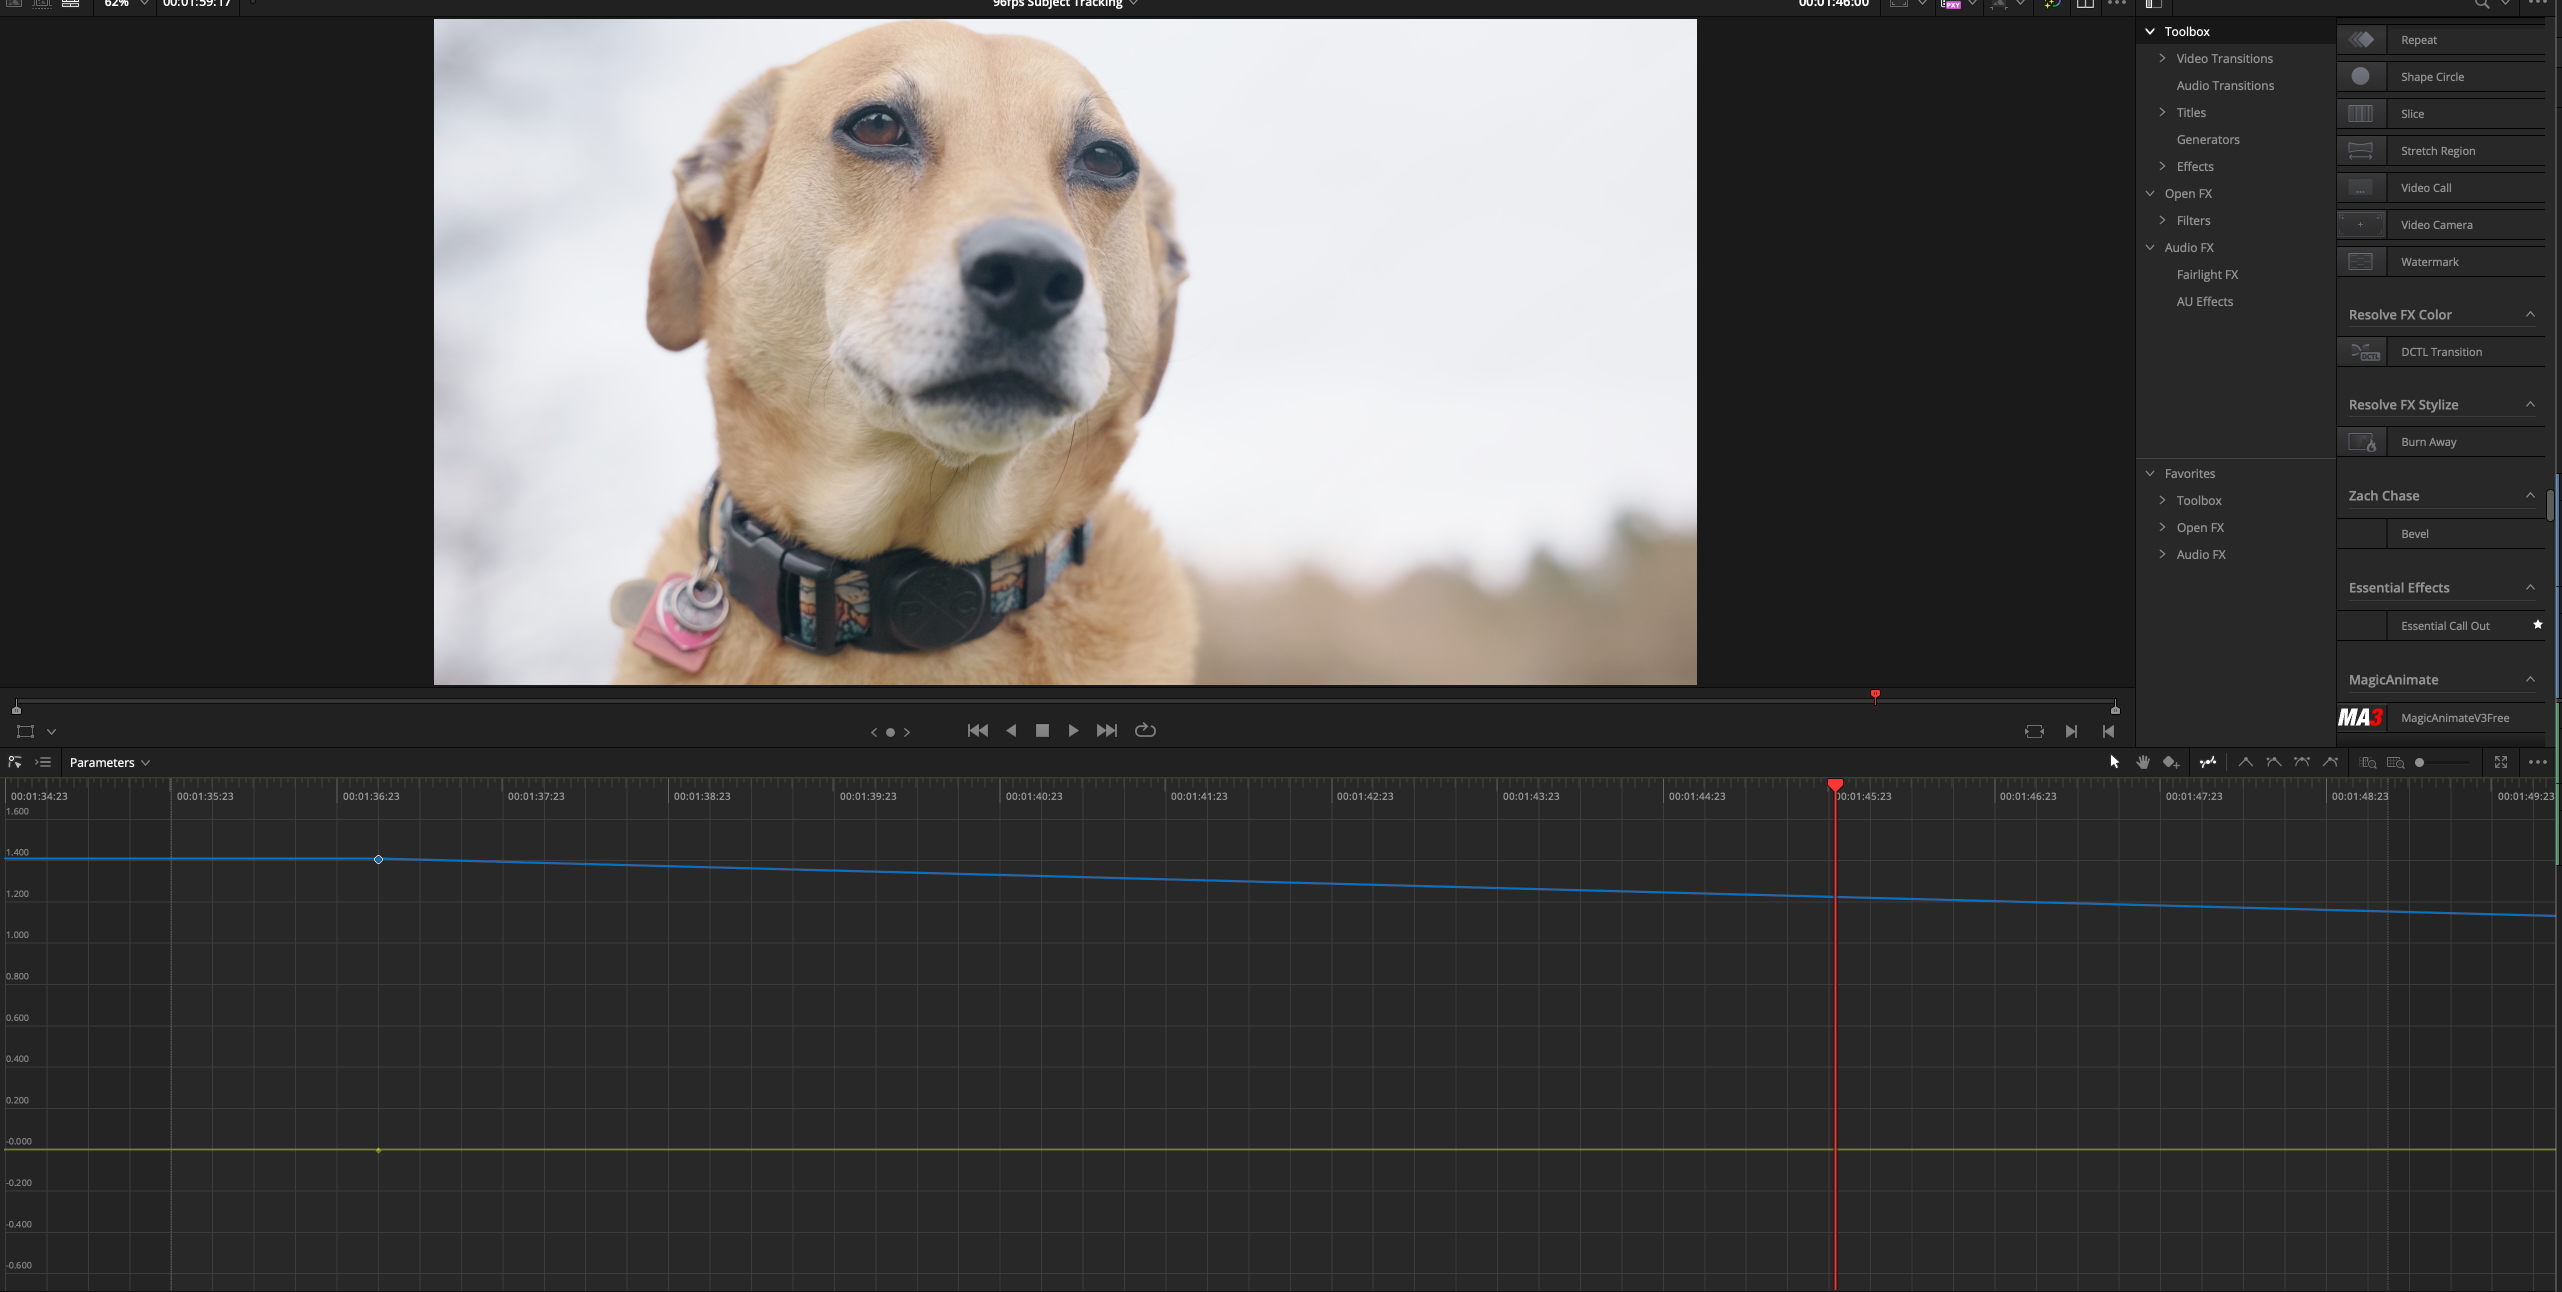Select the Video Camera effect

pyautogui.click(x=2441, y=225)
